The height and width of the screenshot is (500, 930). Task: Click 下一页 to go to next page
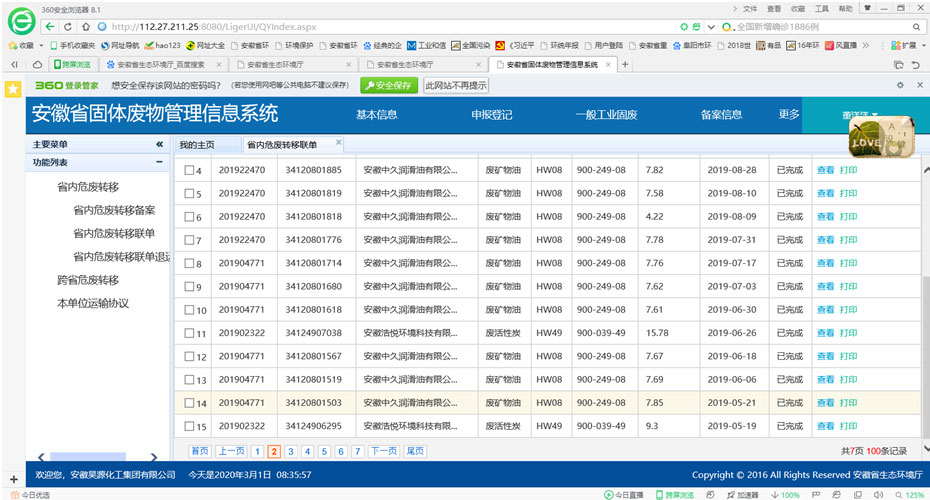pyautogui.click(x=383, y=452)
